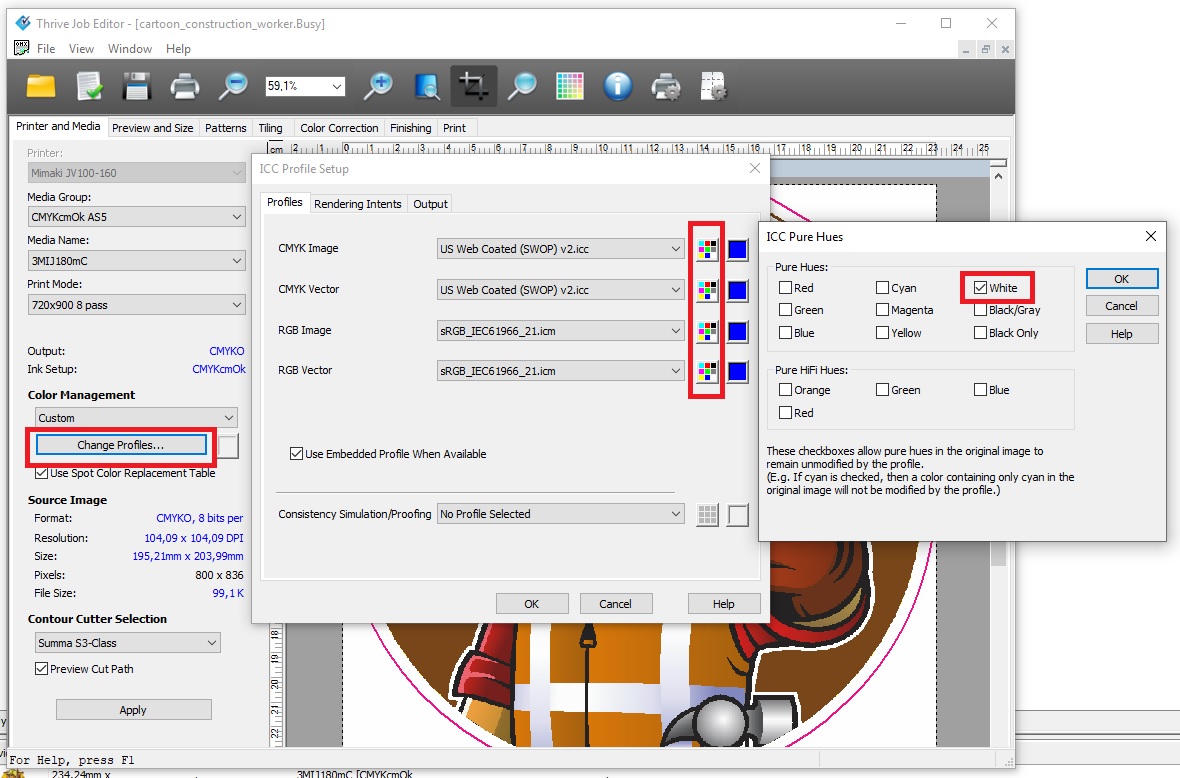Click the plain magnifier glass icon
Screen dimensions: 1180x778
522,87
